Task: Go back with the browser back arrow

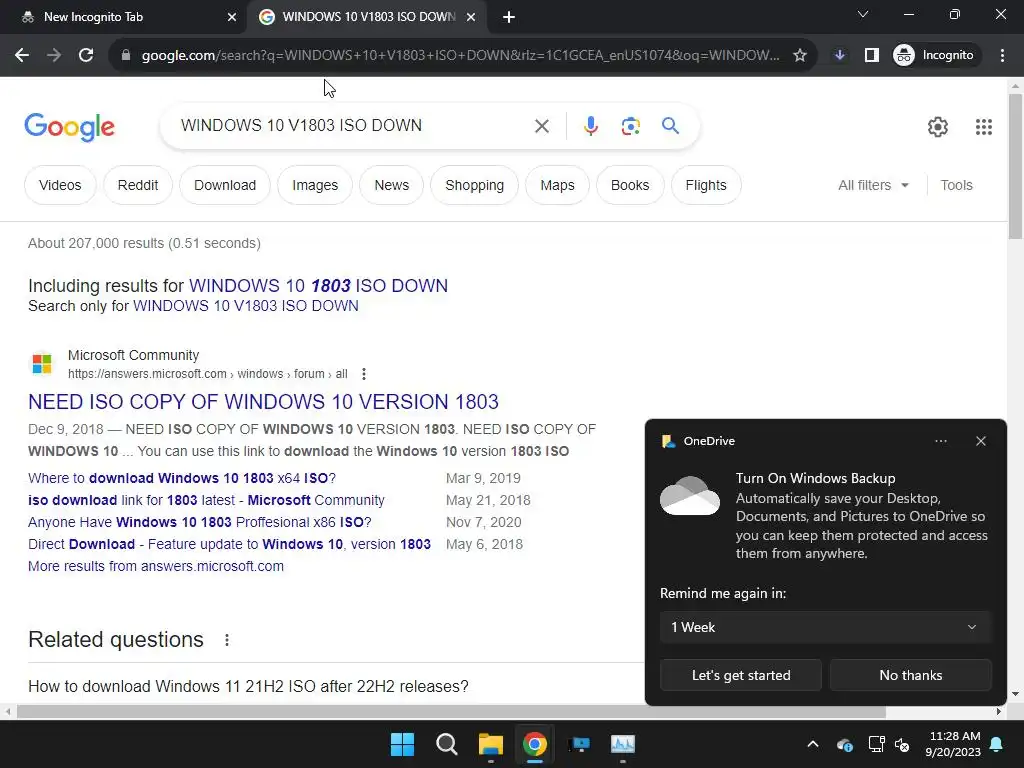Action: 22,56
